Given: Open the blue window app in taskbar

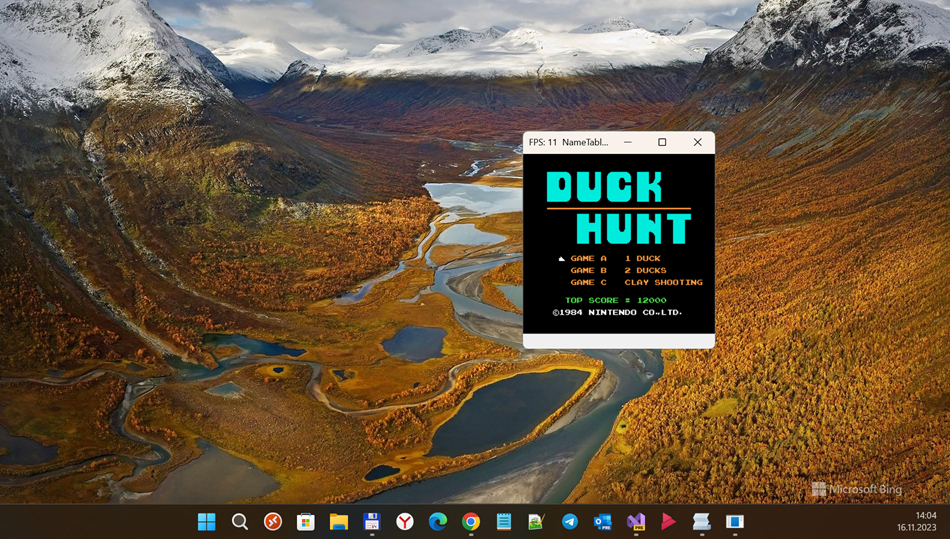Looking at the screenshot, I should click(734, 521).
